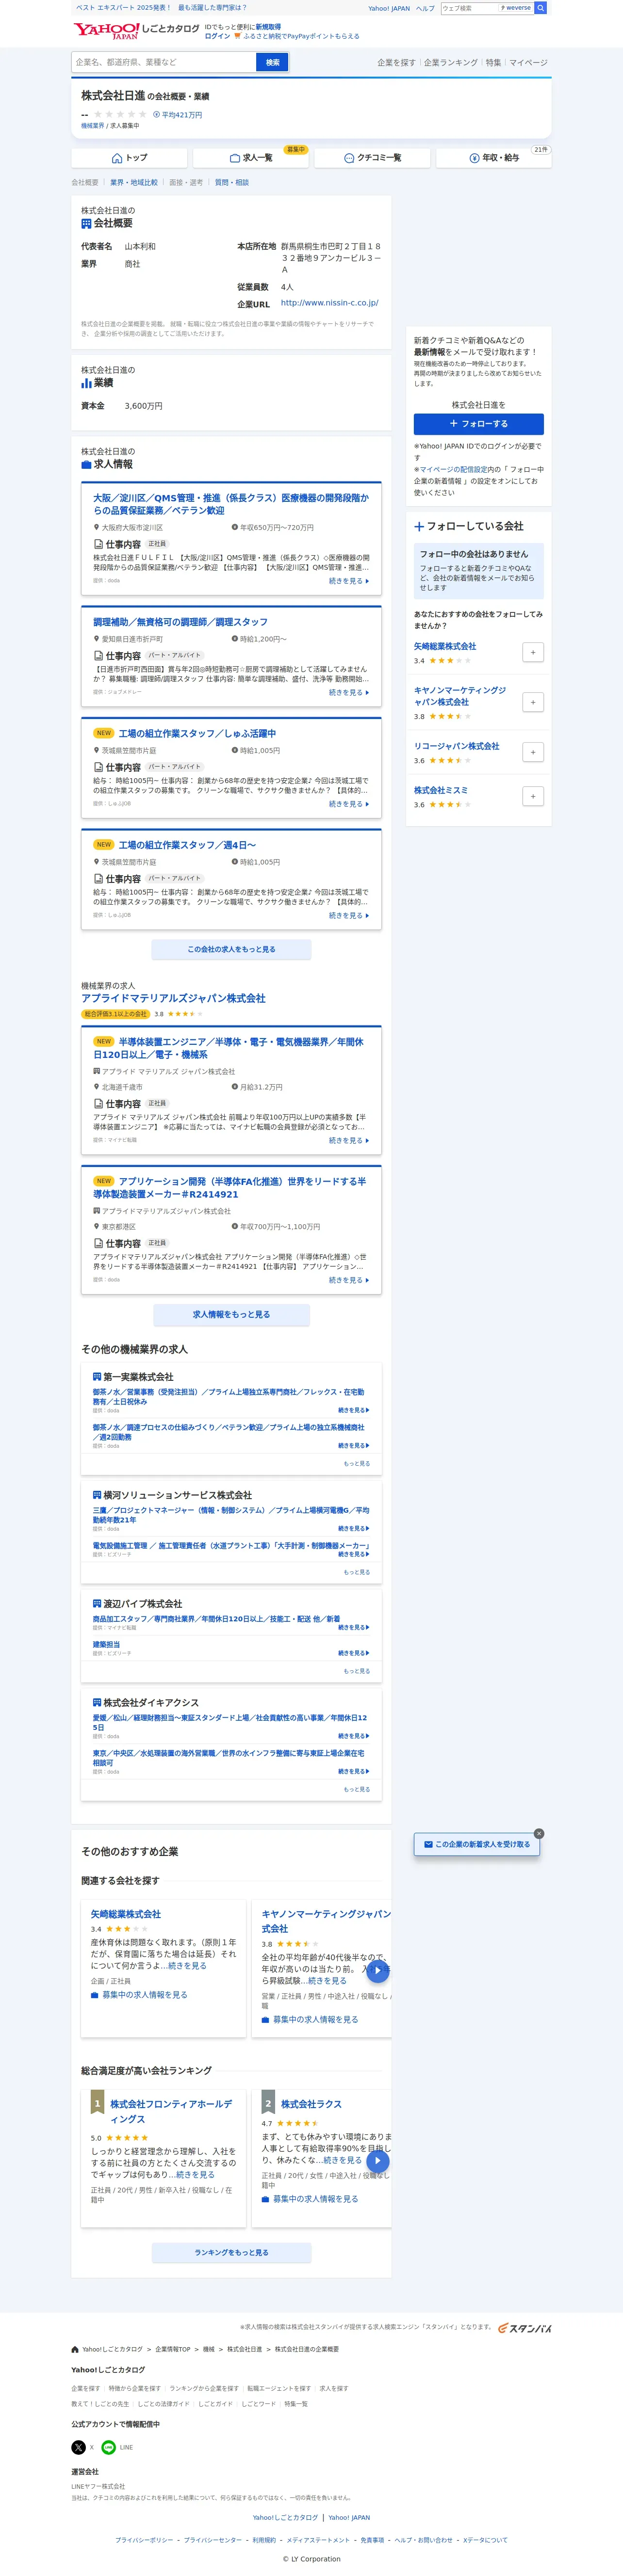Click the average salary 平均421万円 link
Screen dimensions: 623x2576
point(178,115)
